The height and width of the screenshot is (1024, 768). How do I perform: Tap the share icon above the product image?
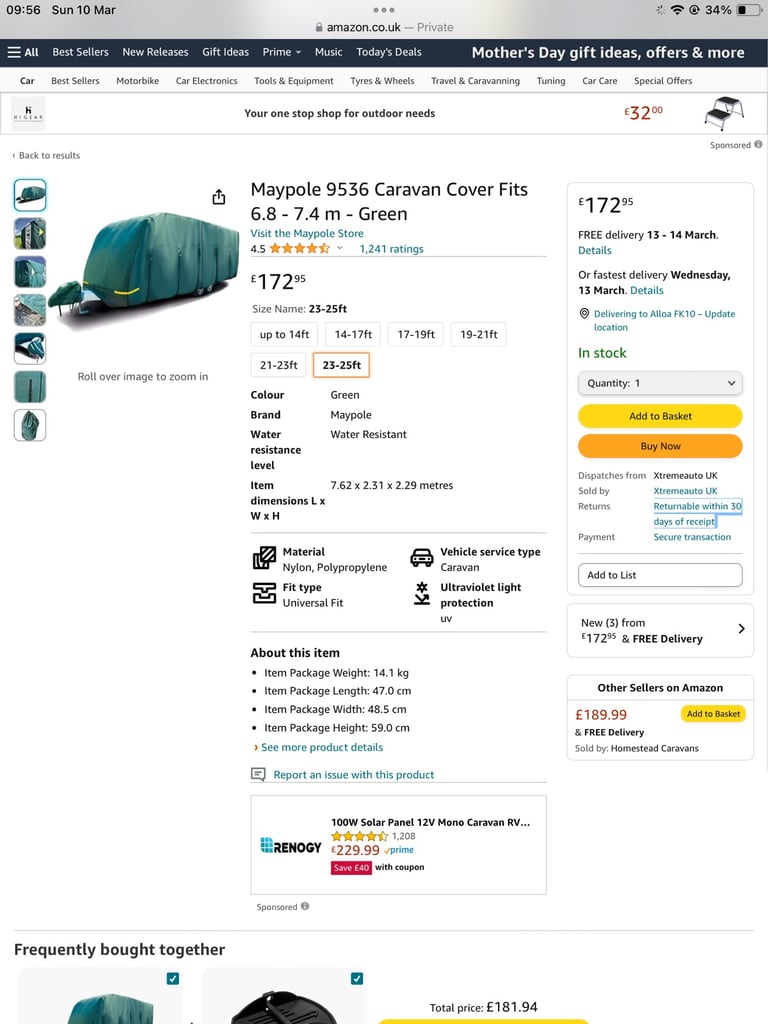pos(218,197)
